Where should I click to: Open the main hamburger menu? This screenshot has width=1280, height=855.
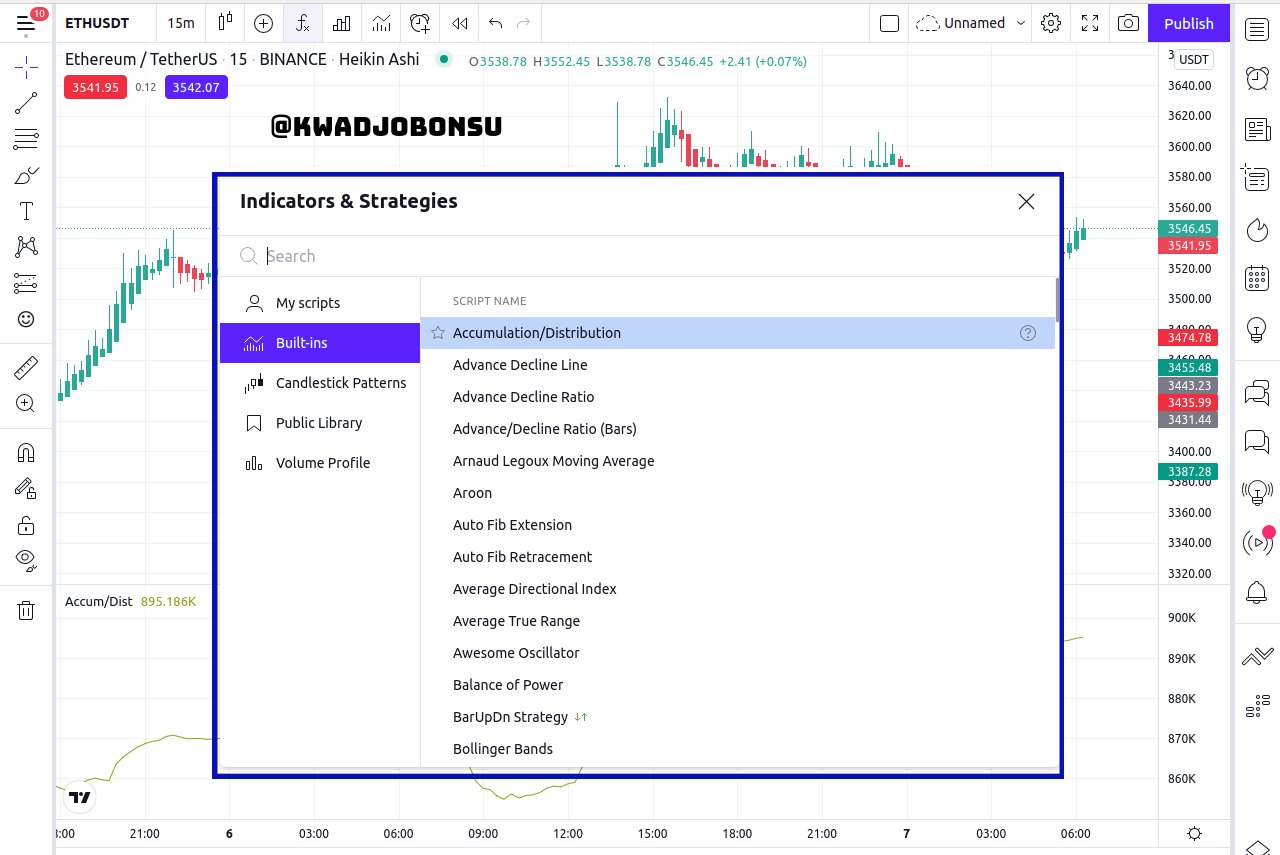(x=26, y=22)
